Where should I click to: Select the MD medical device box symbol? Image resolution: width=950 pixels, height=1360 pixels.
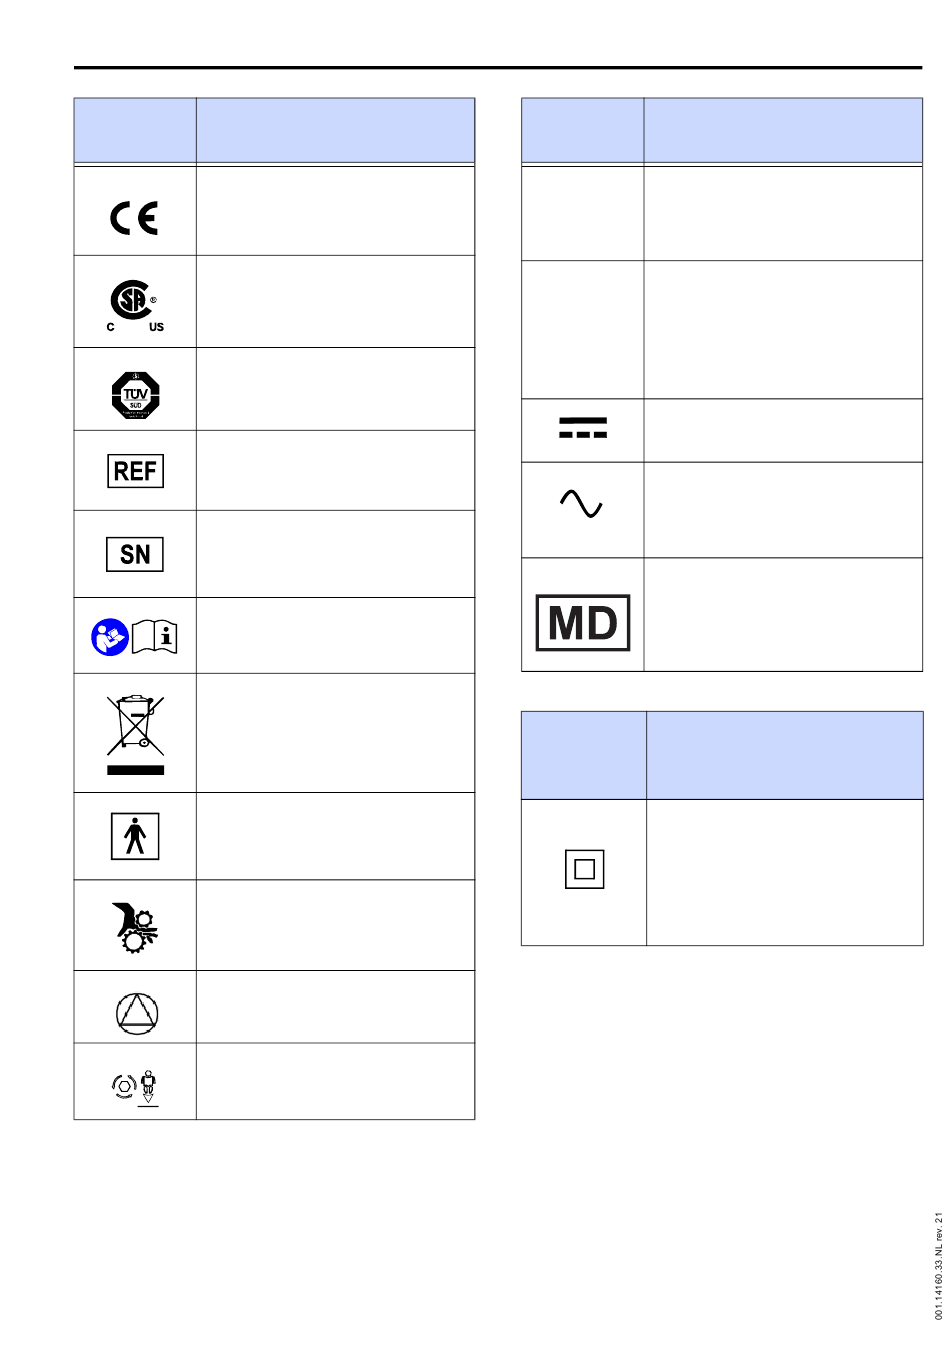583,623
